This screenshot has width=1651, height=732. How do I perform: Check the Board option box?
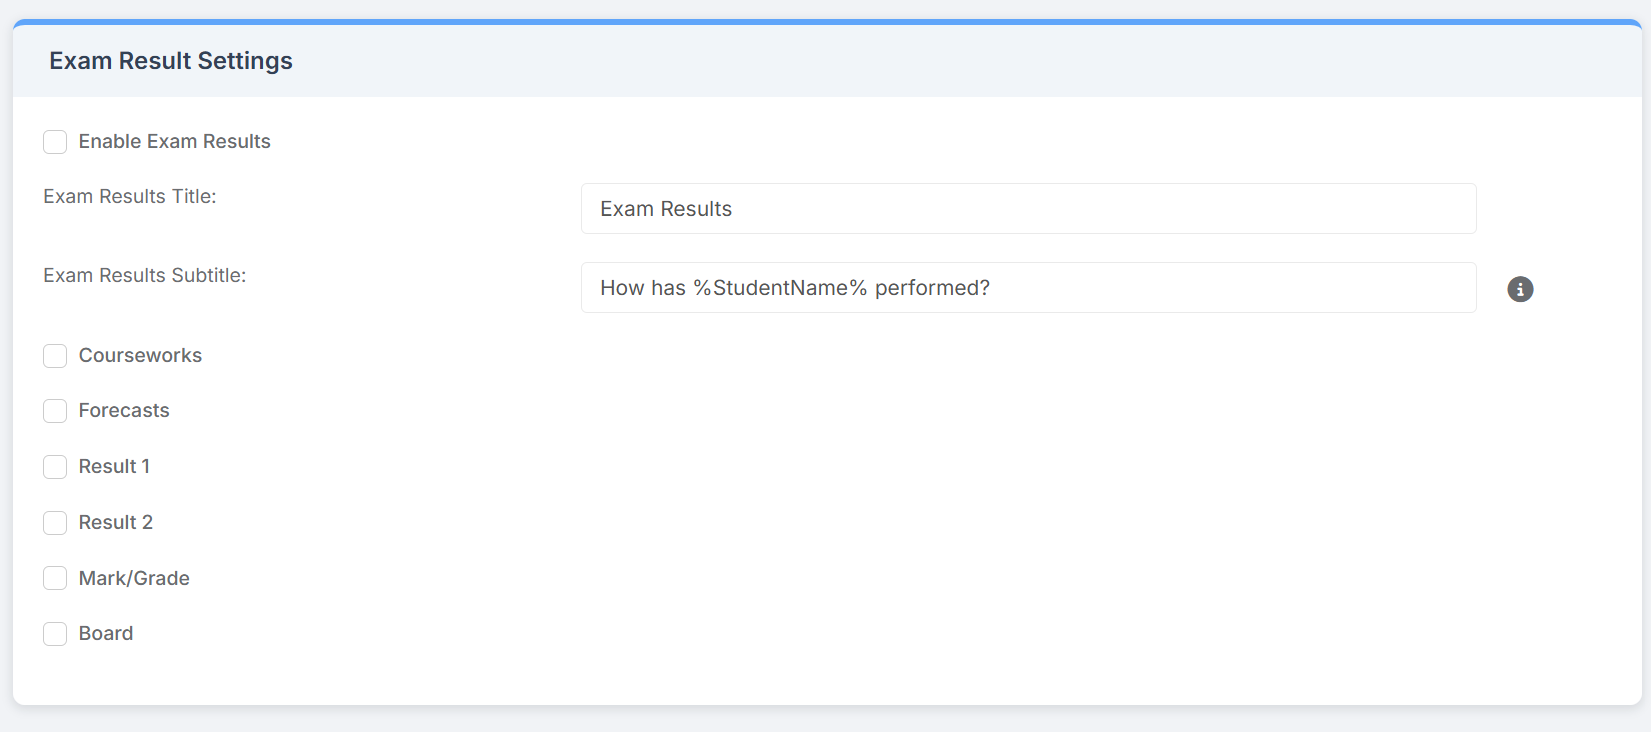(x=55, y=634)
